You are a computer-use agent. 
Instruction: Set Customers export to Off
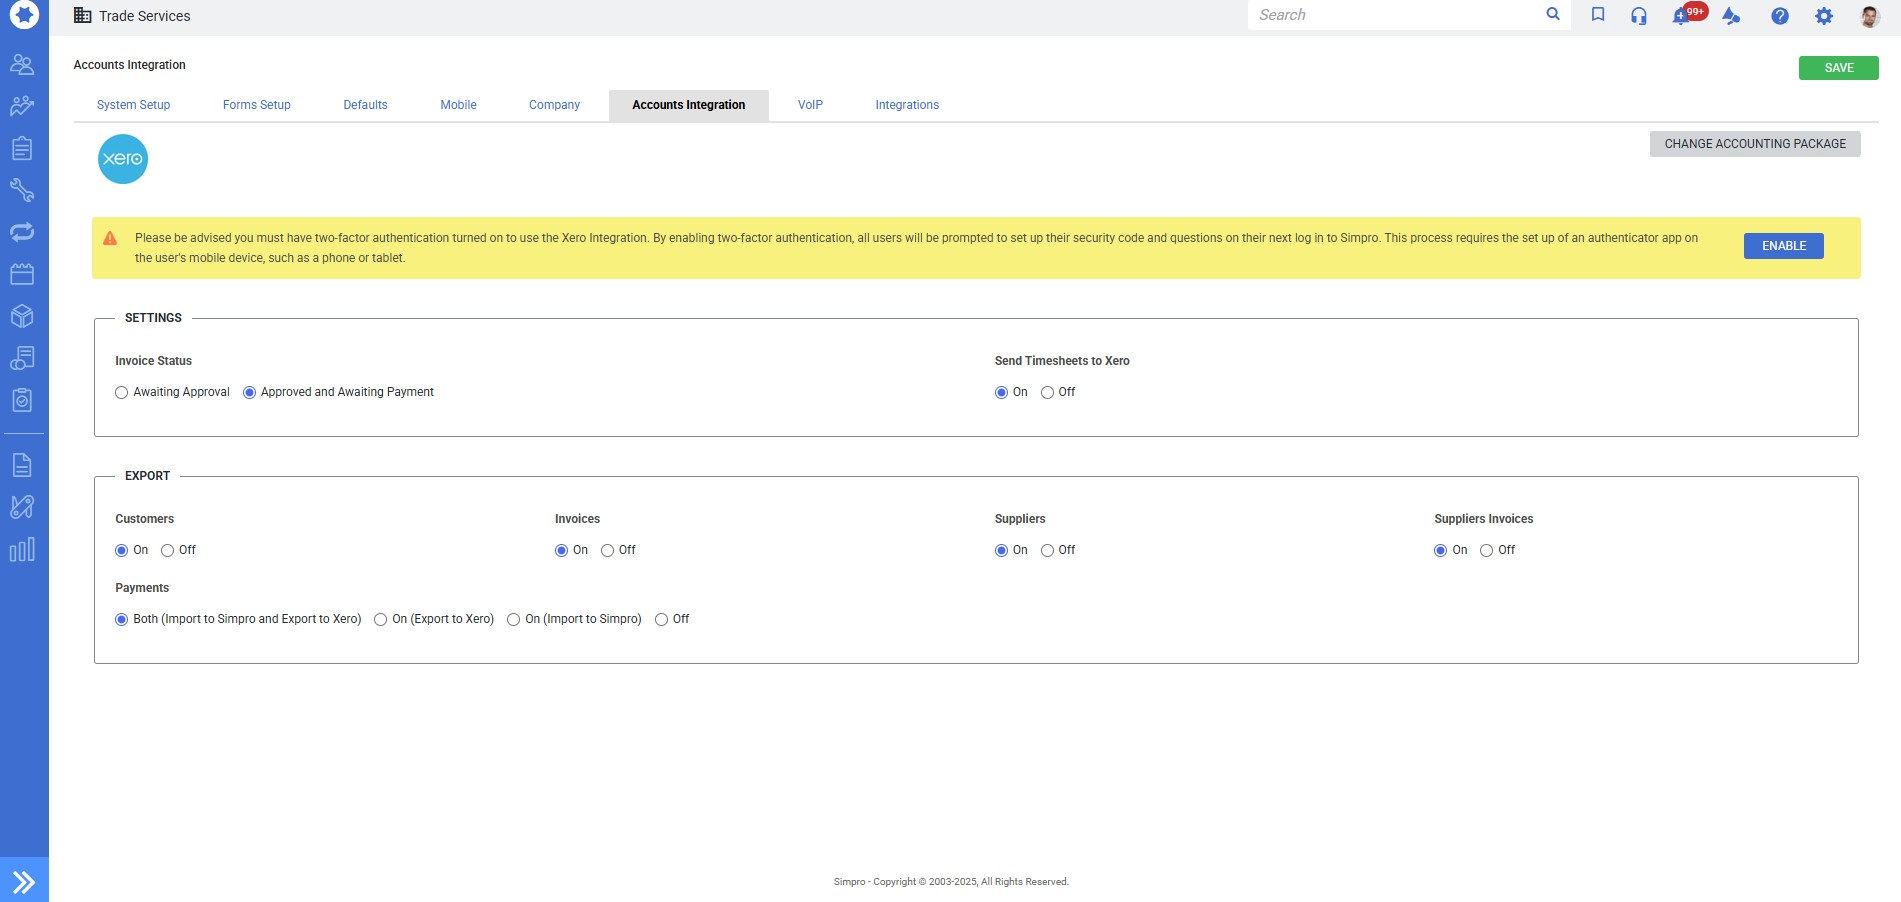pos(168,551)
